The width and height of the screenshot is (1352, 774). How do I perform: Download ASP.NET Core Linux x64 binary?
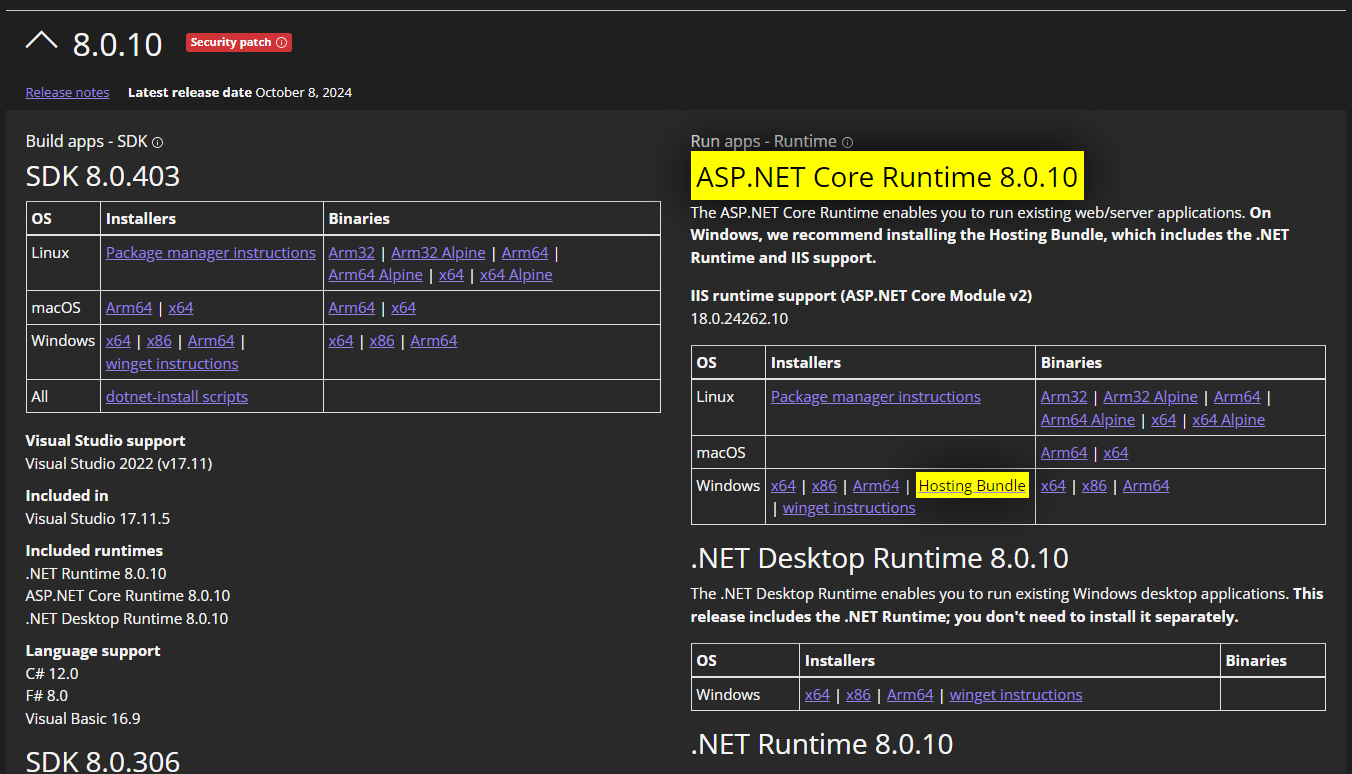pos(1164,420)
